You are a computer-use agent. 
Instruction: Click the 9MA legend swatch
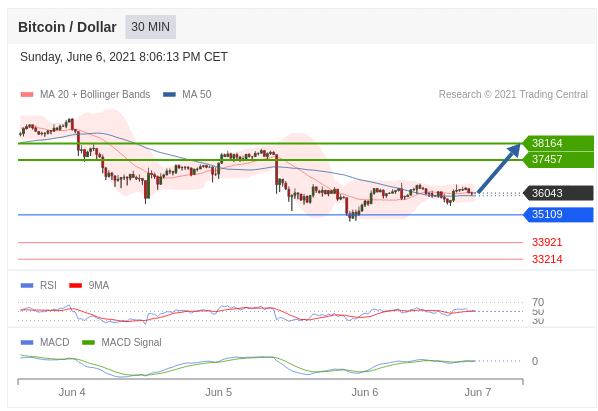(76, 286)
